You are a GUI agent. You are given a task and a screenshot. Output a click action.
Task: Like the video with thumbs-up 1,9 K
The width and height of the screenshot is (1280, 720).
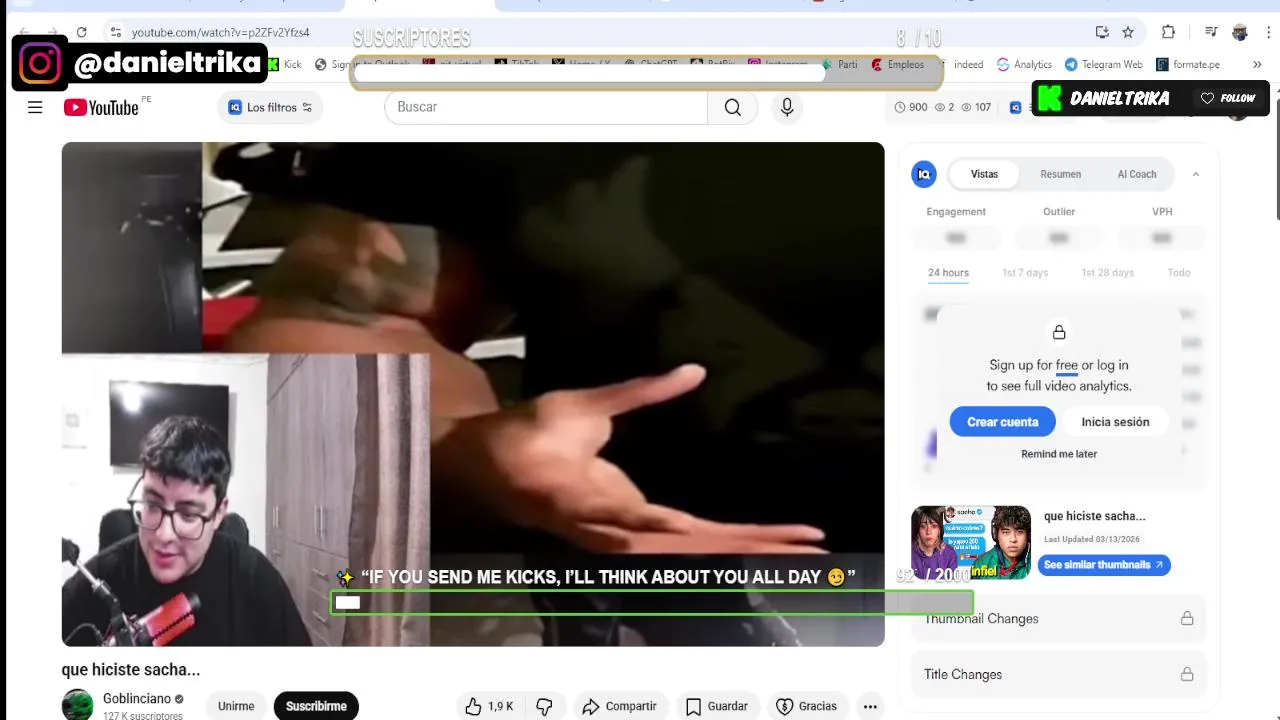point(488,706)
